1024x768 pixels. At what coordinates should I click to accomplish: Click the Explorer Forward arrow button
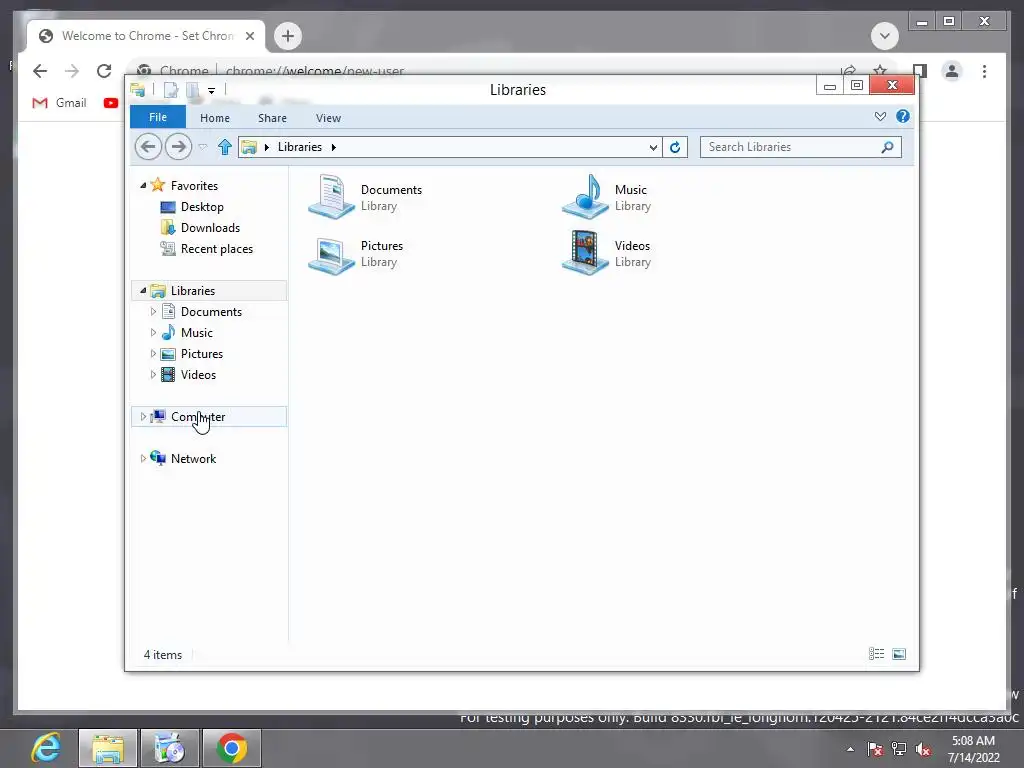tap(178, 146)
